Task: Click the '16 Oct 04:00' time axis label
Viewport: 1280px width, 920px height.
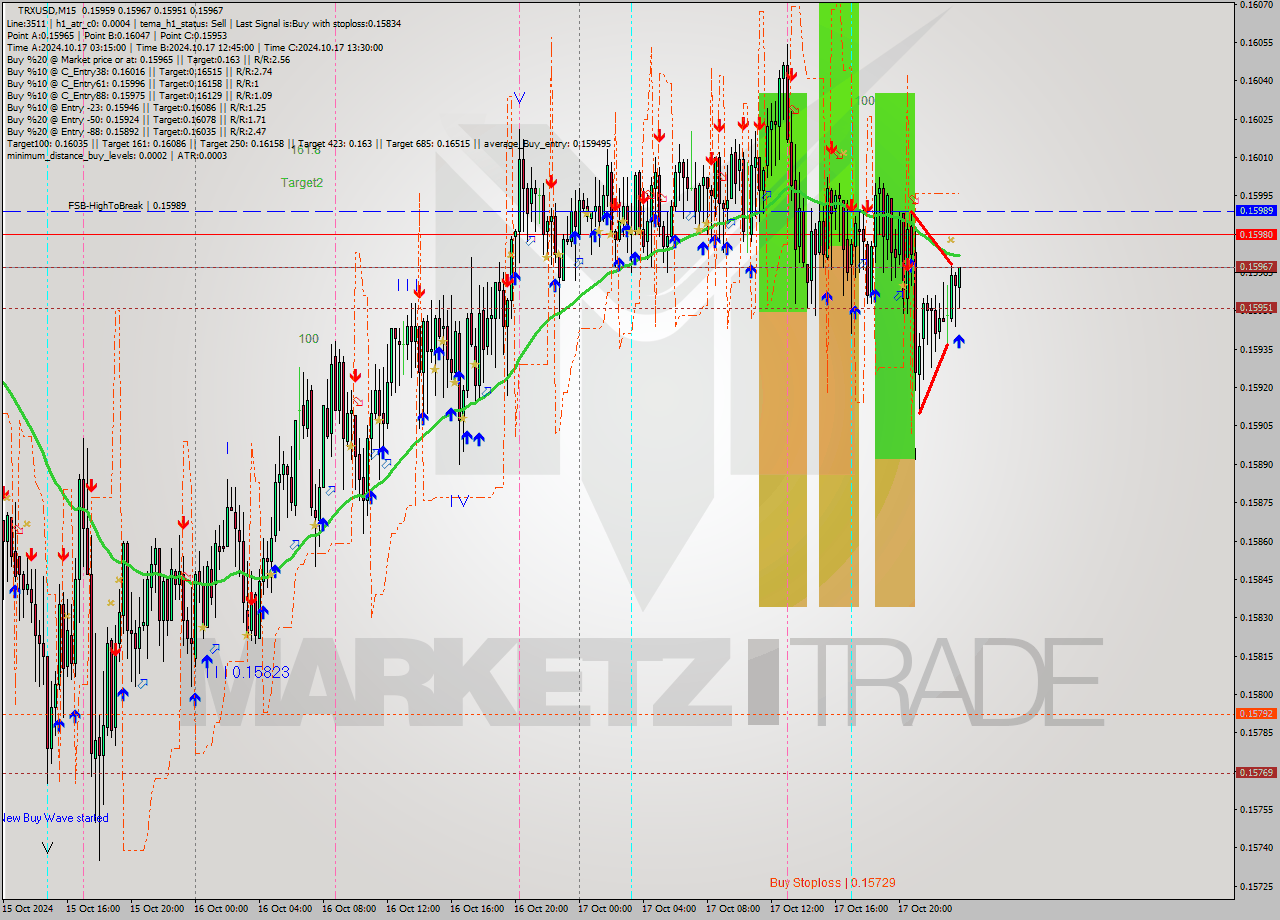Action: click(285, 909)
